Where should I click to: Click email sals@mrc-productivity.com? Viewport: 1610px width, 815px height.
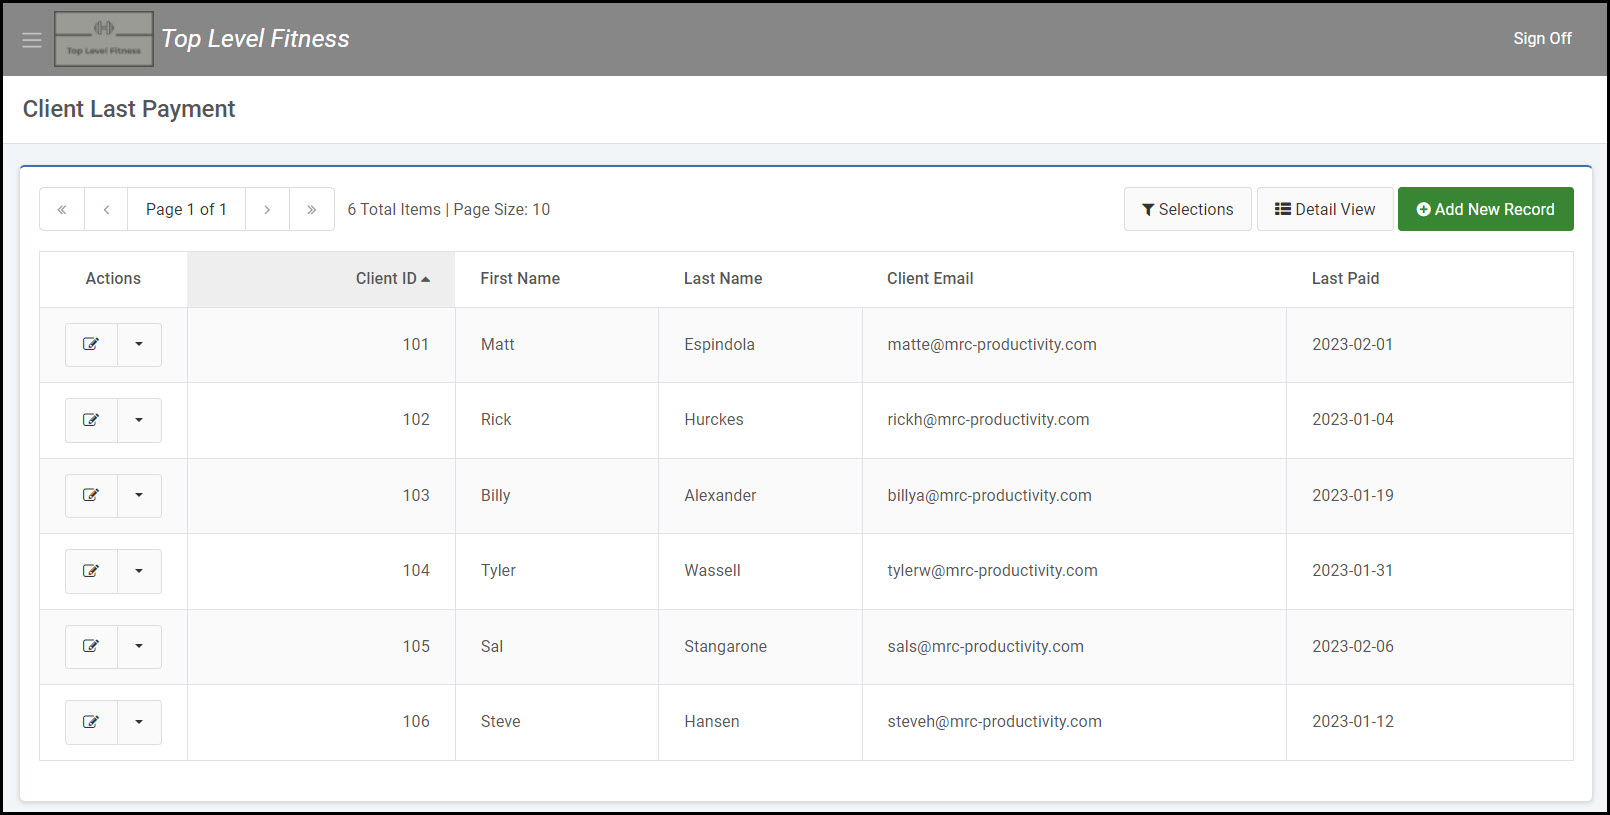(985, 646)
